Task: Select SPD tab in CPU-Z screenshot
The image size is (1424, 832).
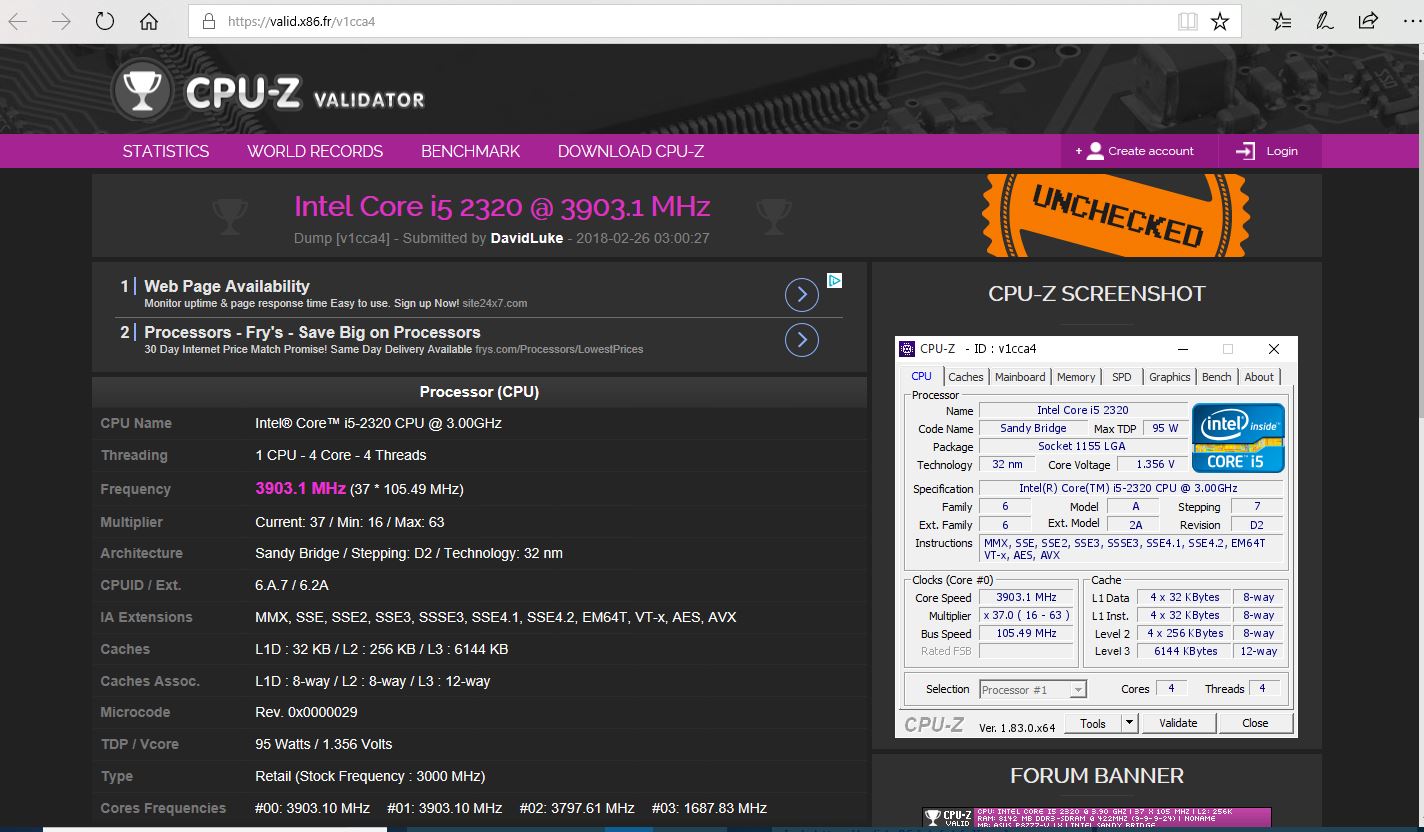Action: coord(1122,377)
